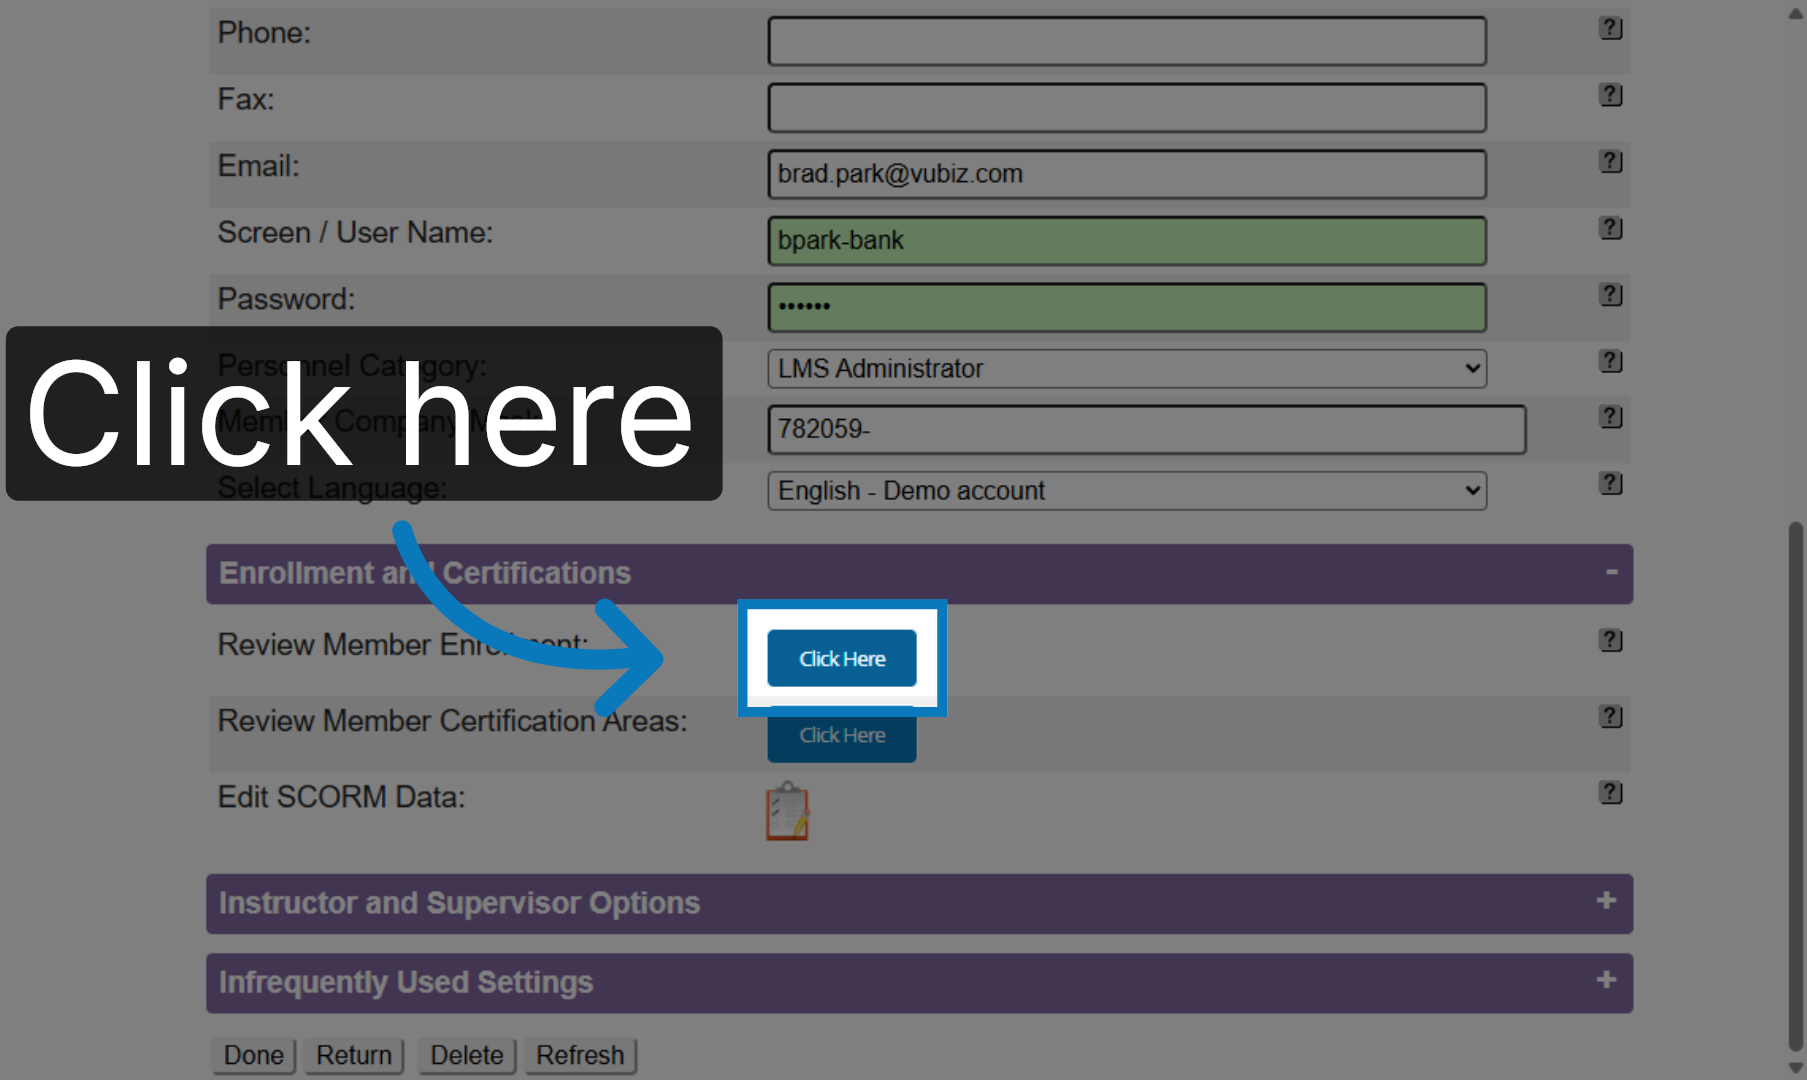This screenshot has width=1807, height=1080.
Task: Click the Done button
Action: 254,1056
